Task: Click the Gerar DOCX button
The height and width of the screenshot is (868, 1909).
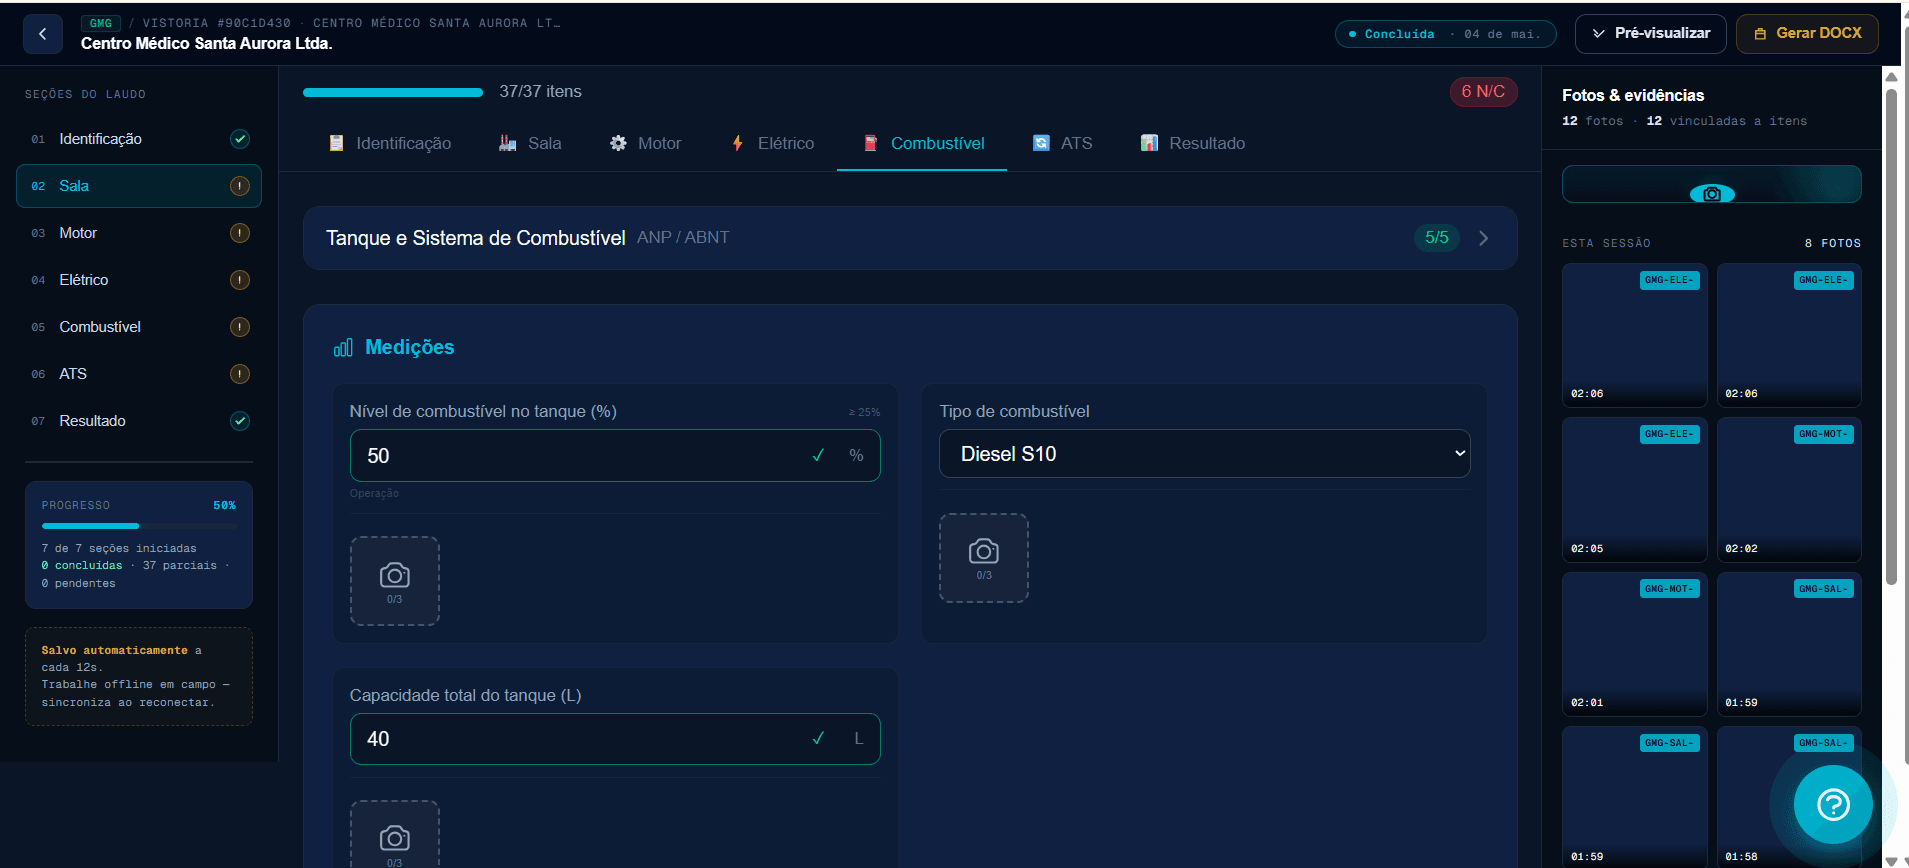Action: click(x=1807, y=33)
